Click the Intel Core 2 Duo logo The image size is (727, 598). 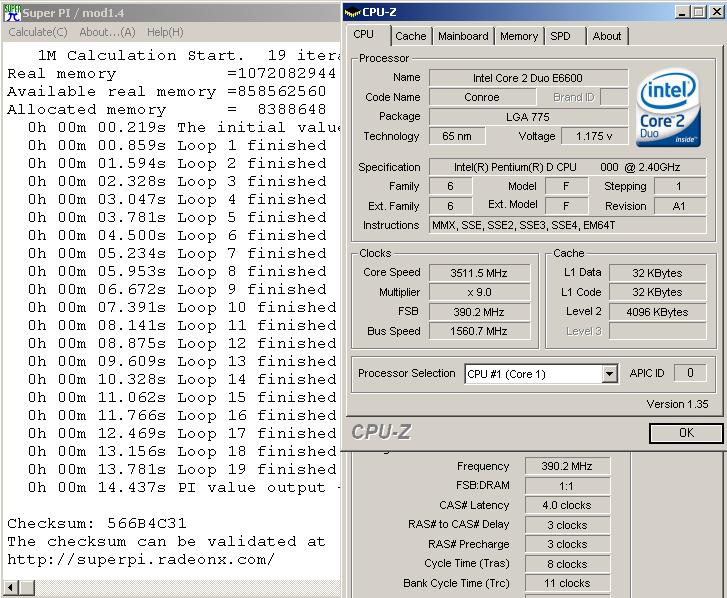point(668,109)
